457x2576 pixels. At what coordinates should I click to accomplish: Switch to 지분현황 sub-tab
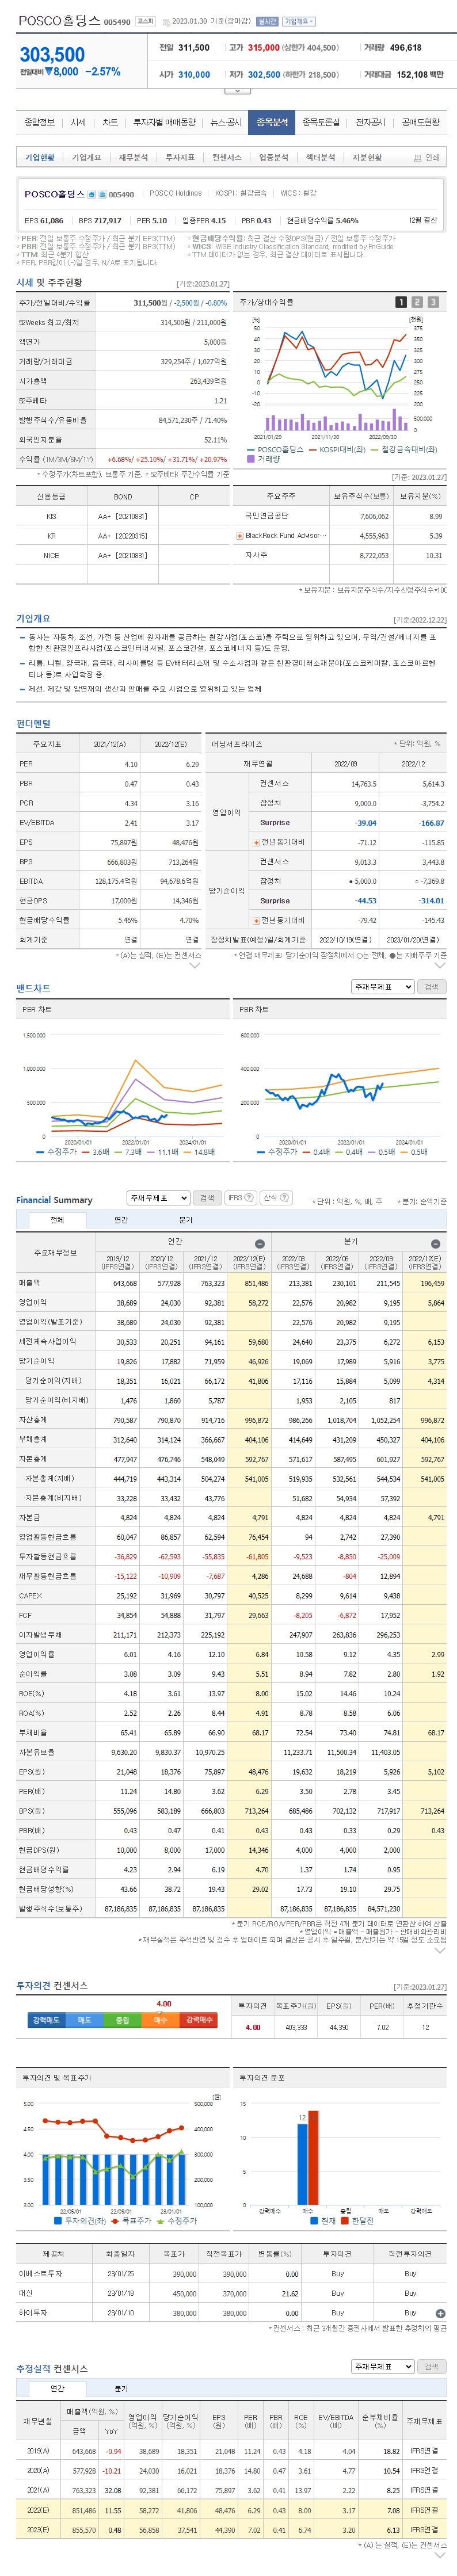pyautogui.click(x=367, y=157)
